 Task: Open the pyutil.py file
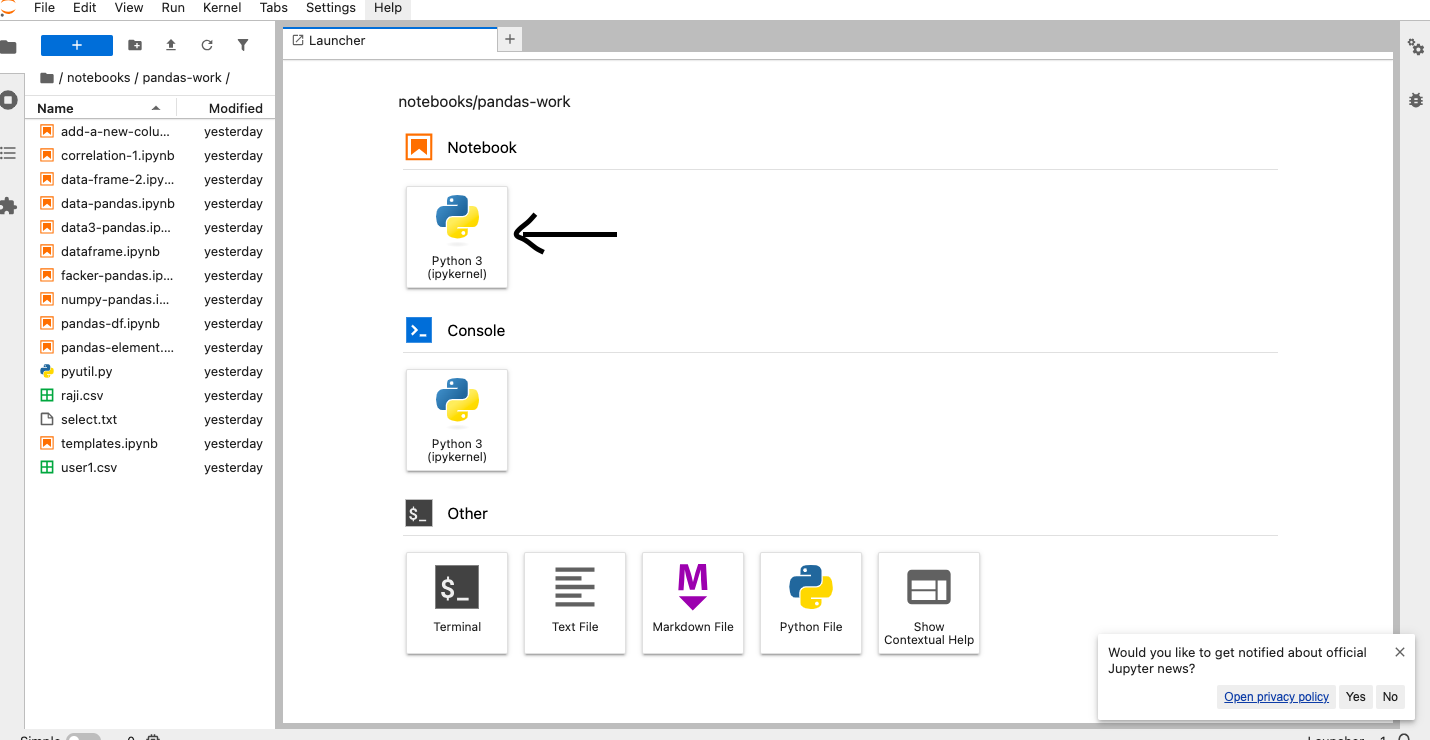click(86, 372)
